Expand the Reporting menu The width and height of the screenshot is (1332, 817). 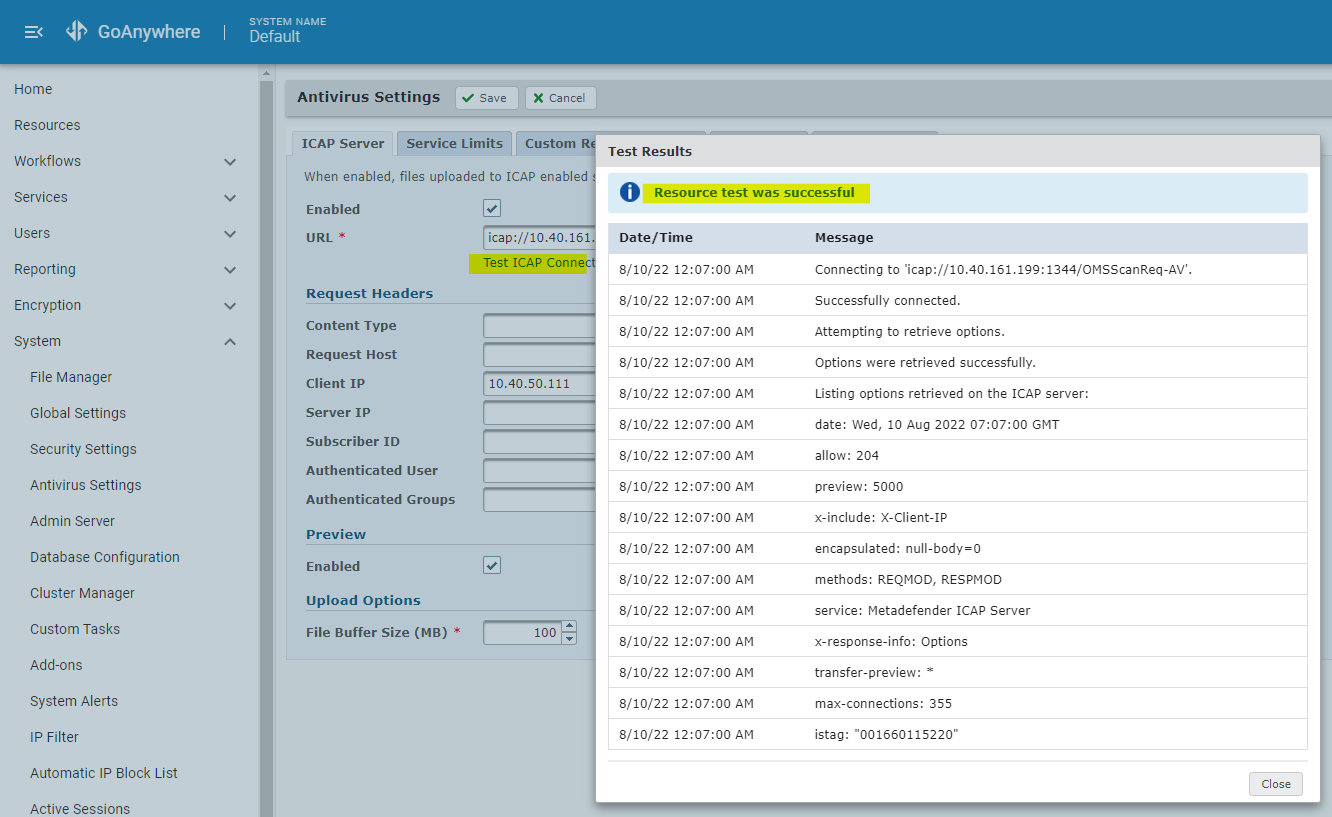click(x=230, y=269)
